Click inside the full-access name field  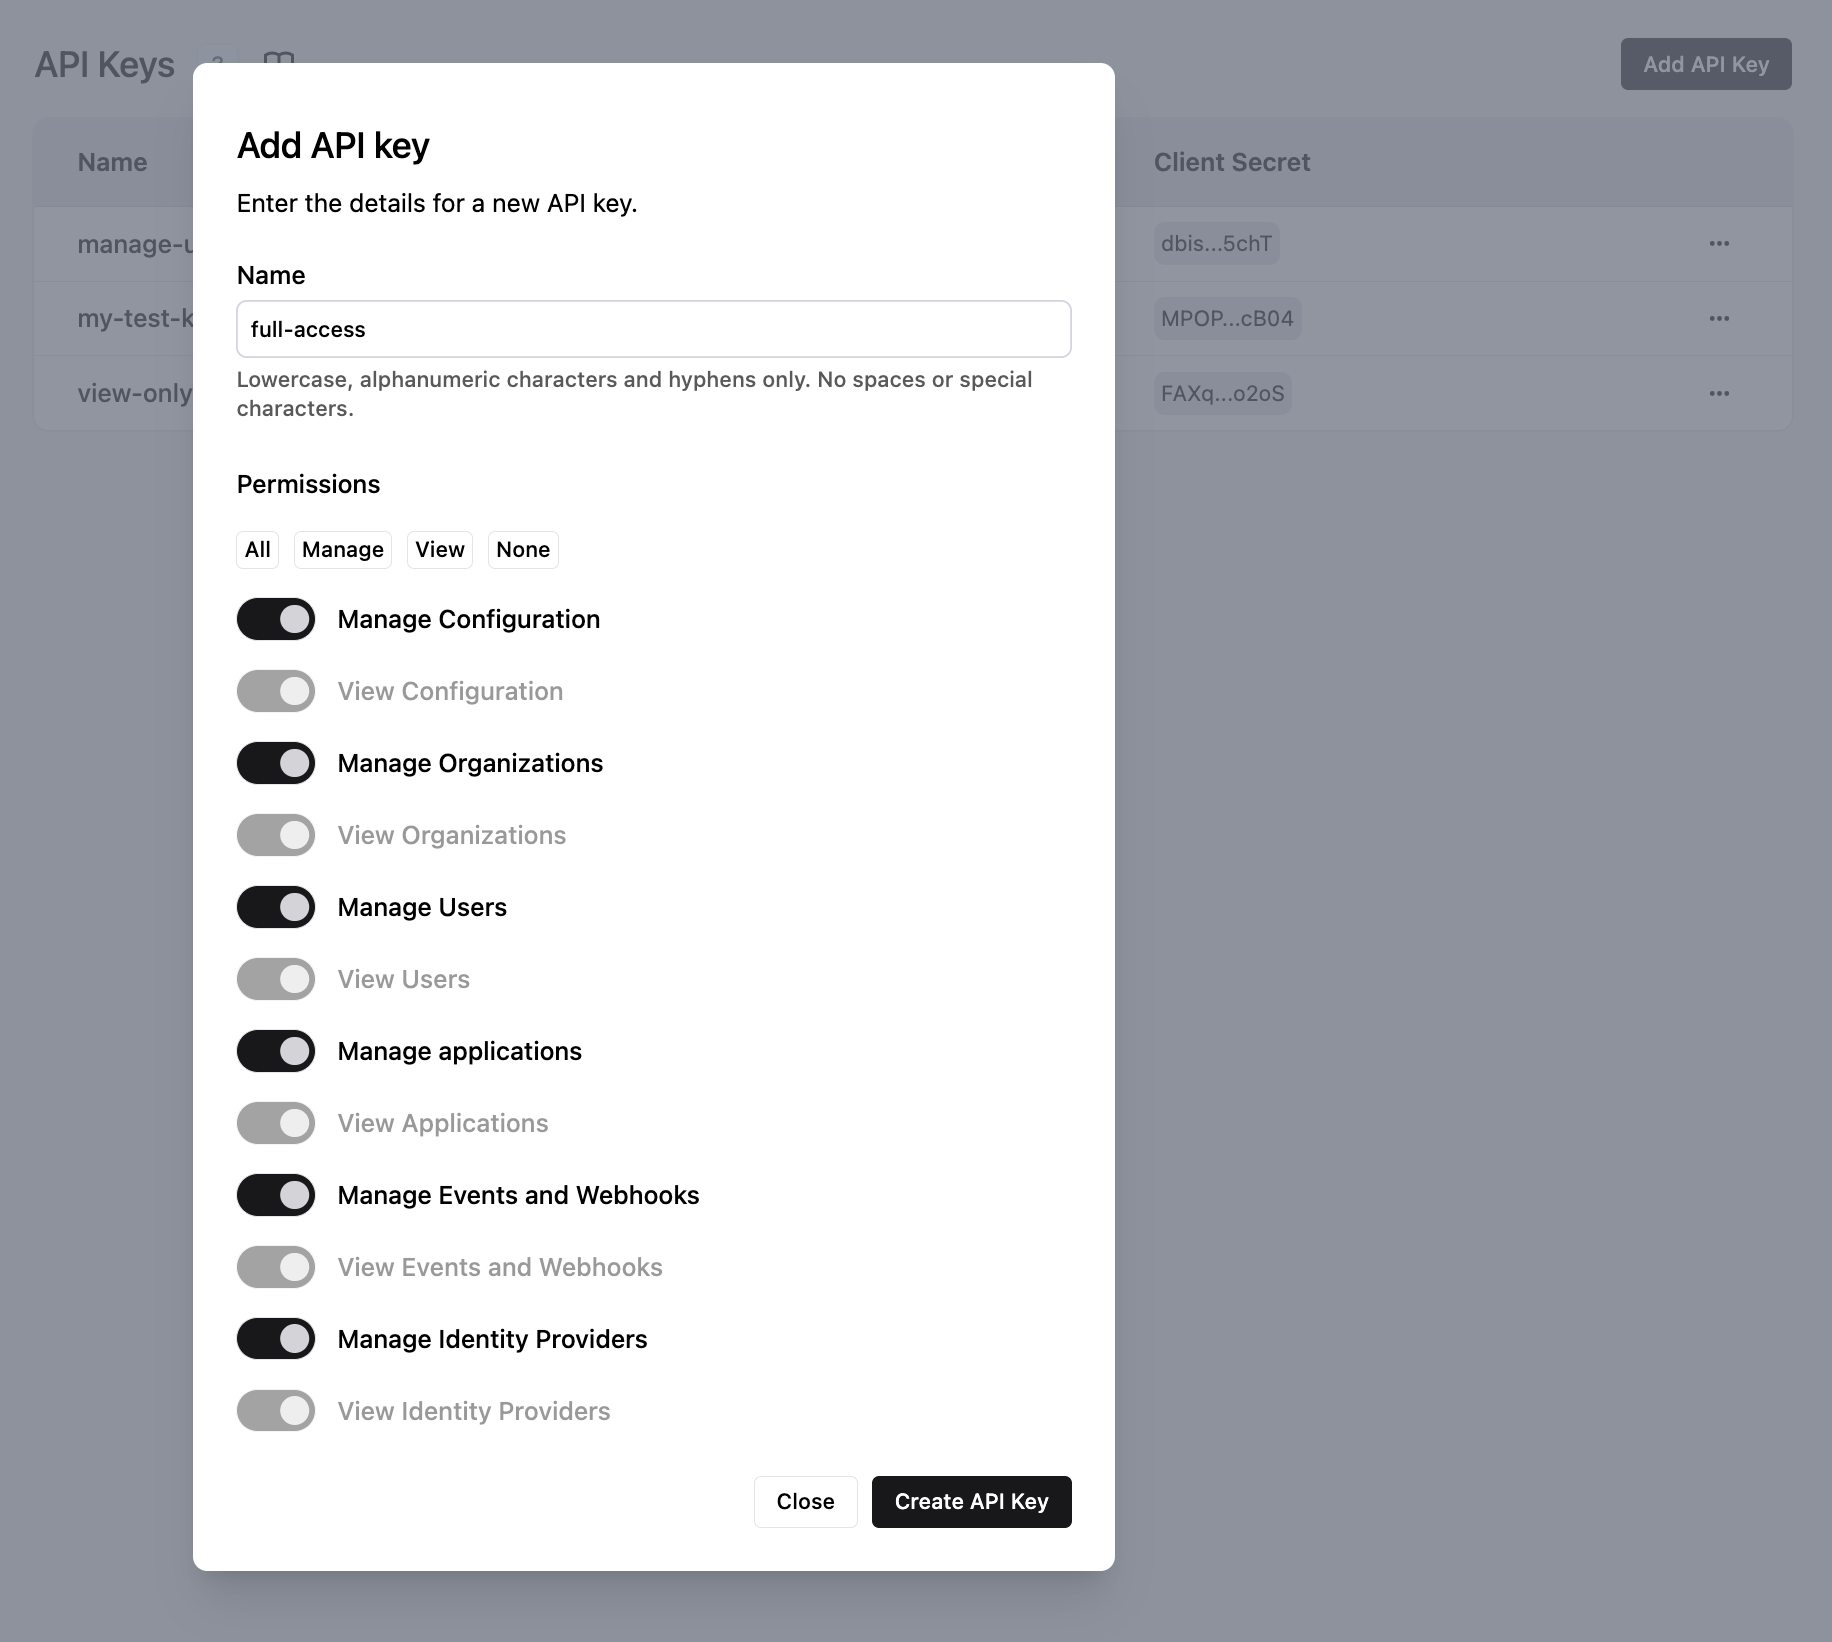[x=653, y=329]
